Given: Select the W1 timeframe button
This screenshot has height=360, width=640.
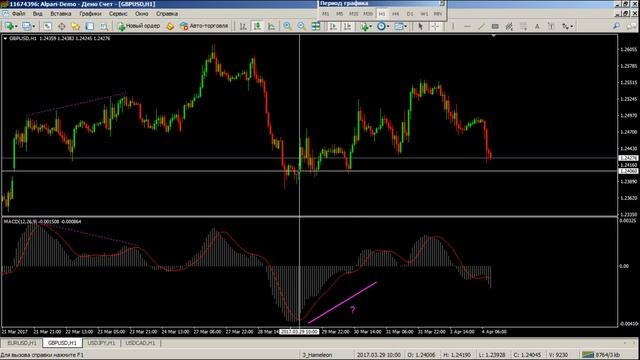Looking at the screenshot, I should 424,14.
